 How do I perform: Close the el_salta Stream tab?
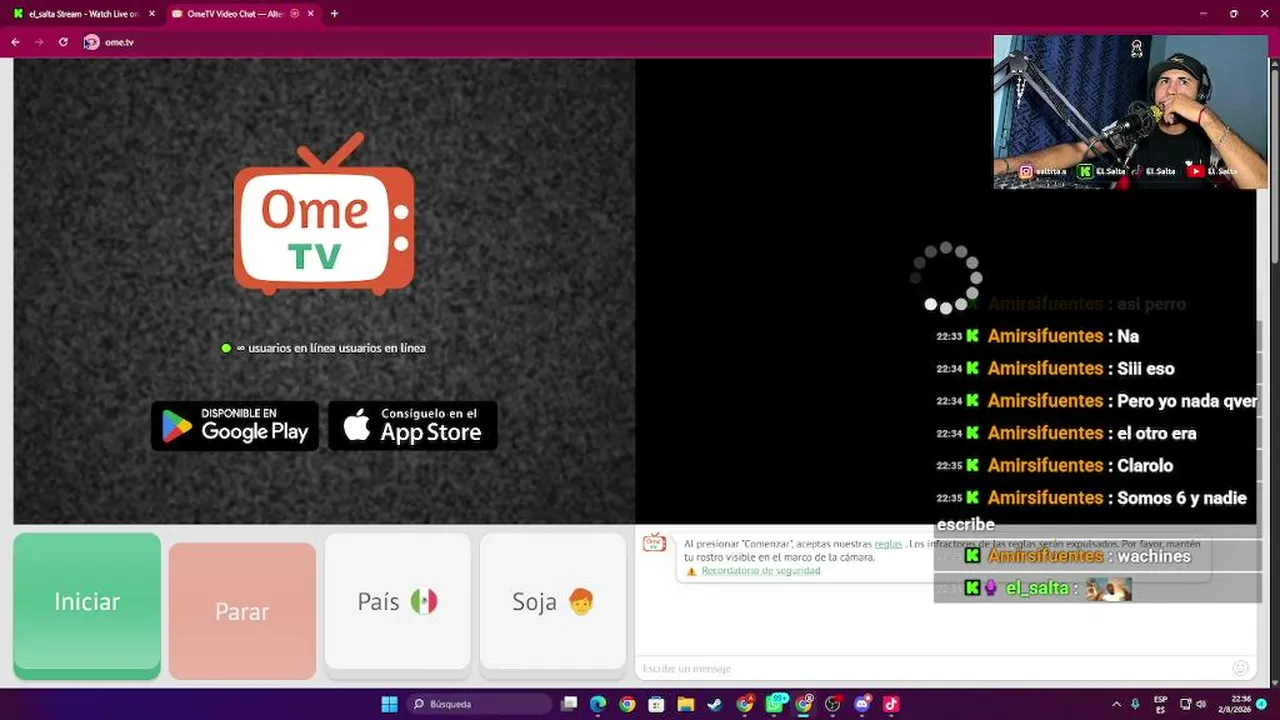point(152,14)
